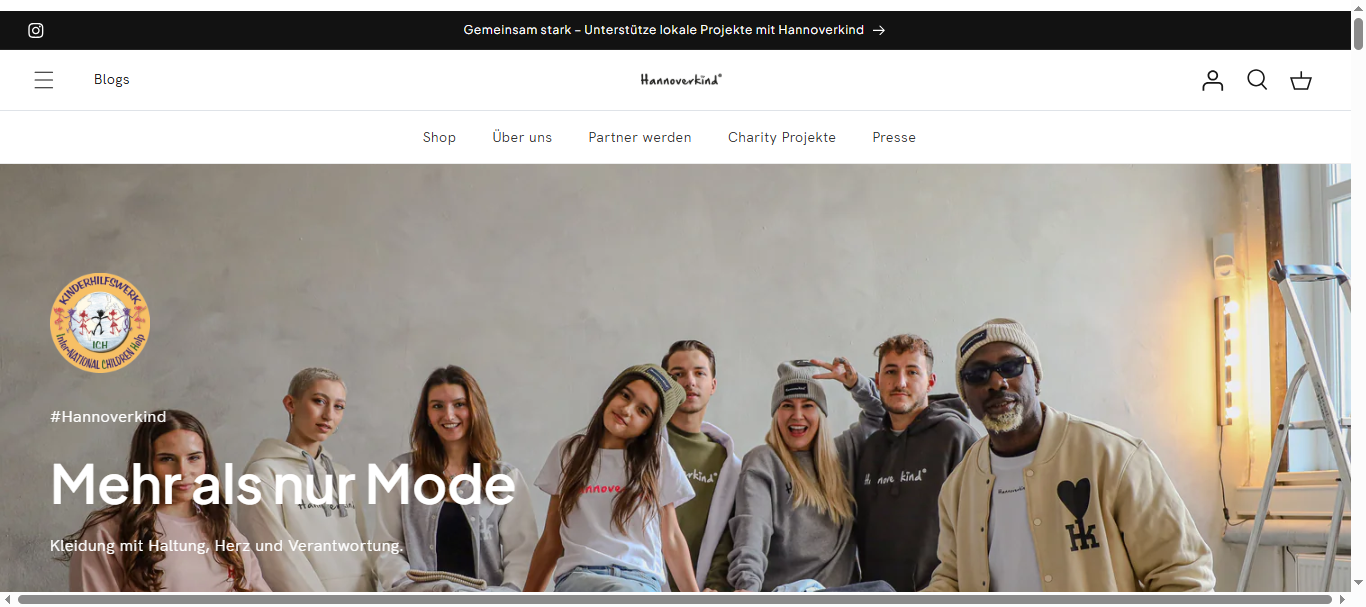Open the Über uns menu item

tap(522, 137)
